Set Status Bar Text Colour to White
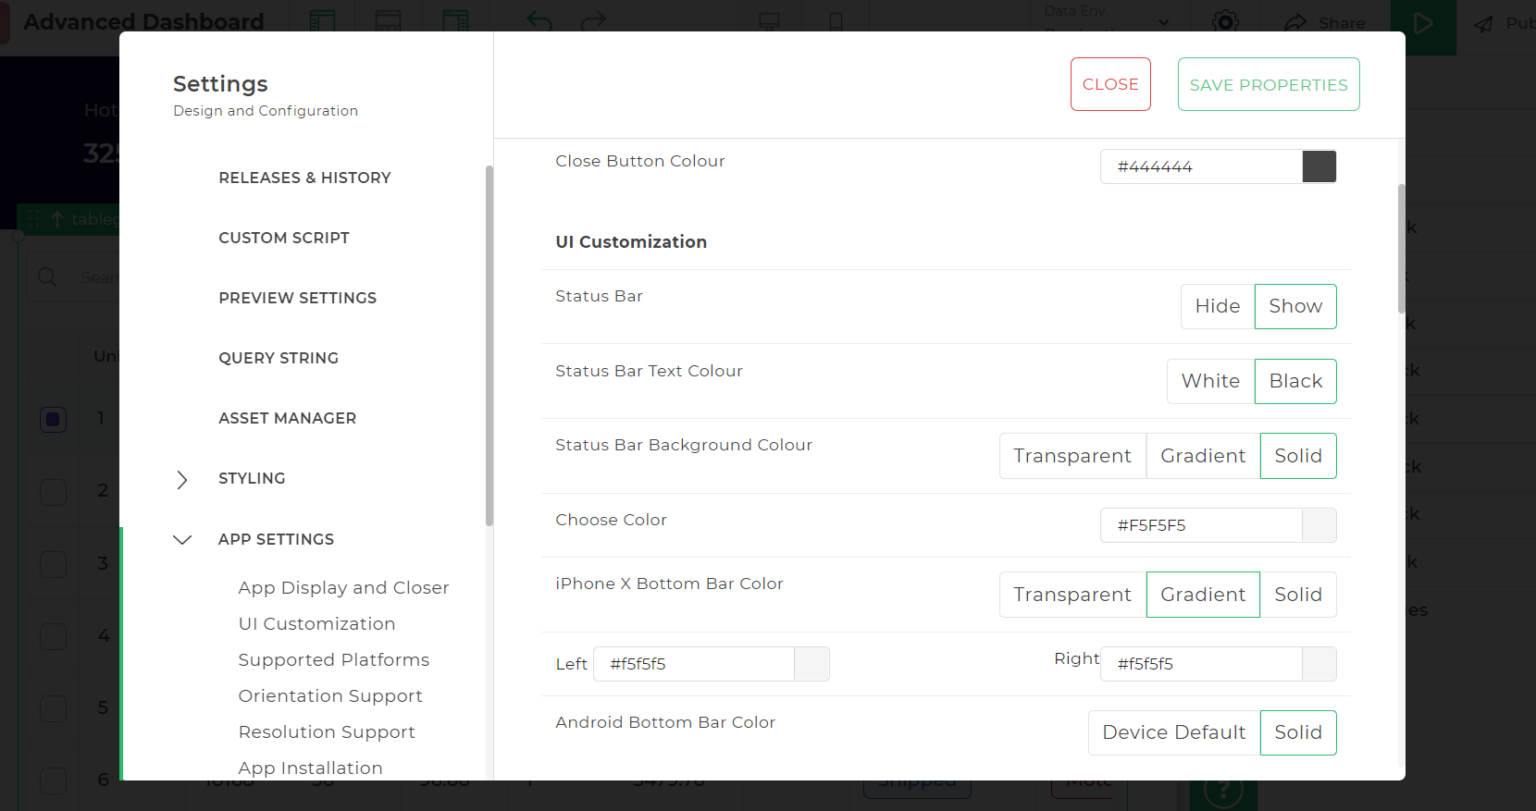 point(1210,381)
